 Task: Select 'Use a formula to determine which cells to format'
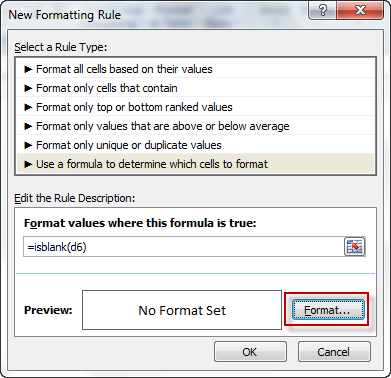click(195, 164)
